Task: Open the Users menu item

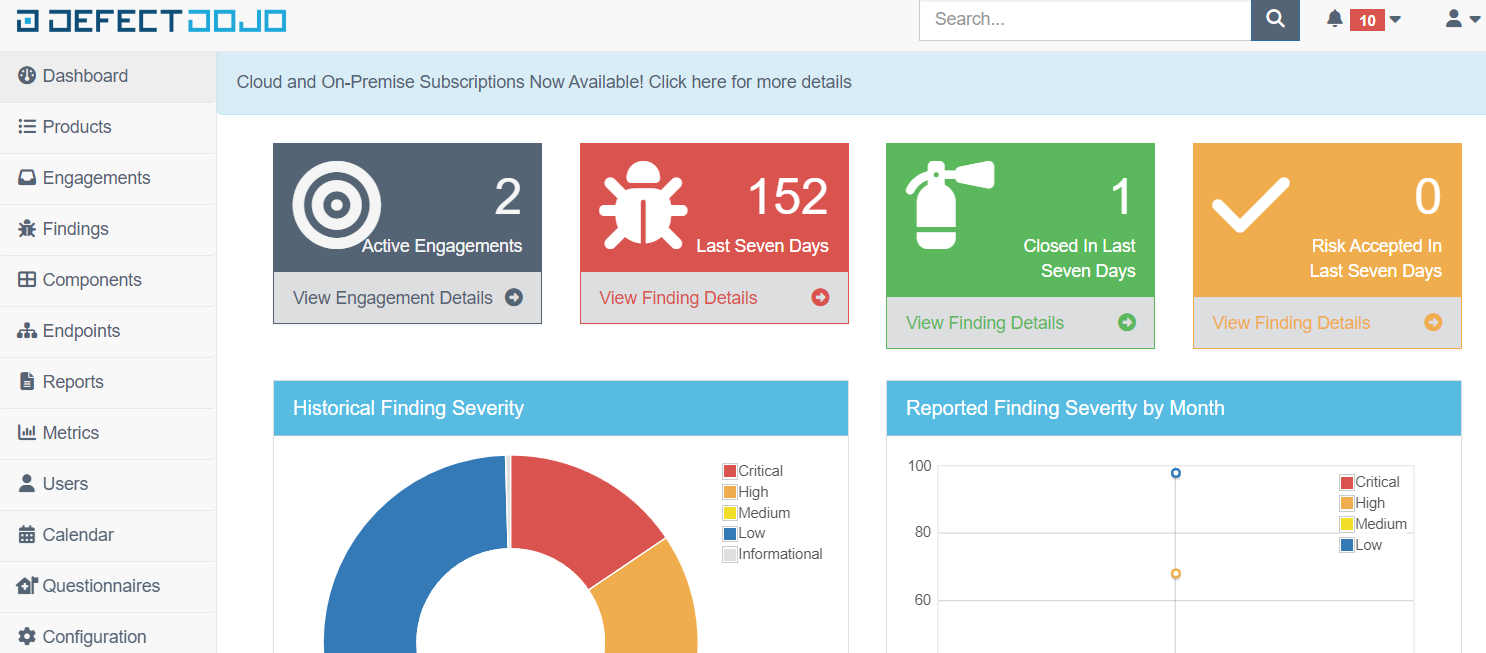Action: point(108,484)
